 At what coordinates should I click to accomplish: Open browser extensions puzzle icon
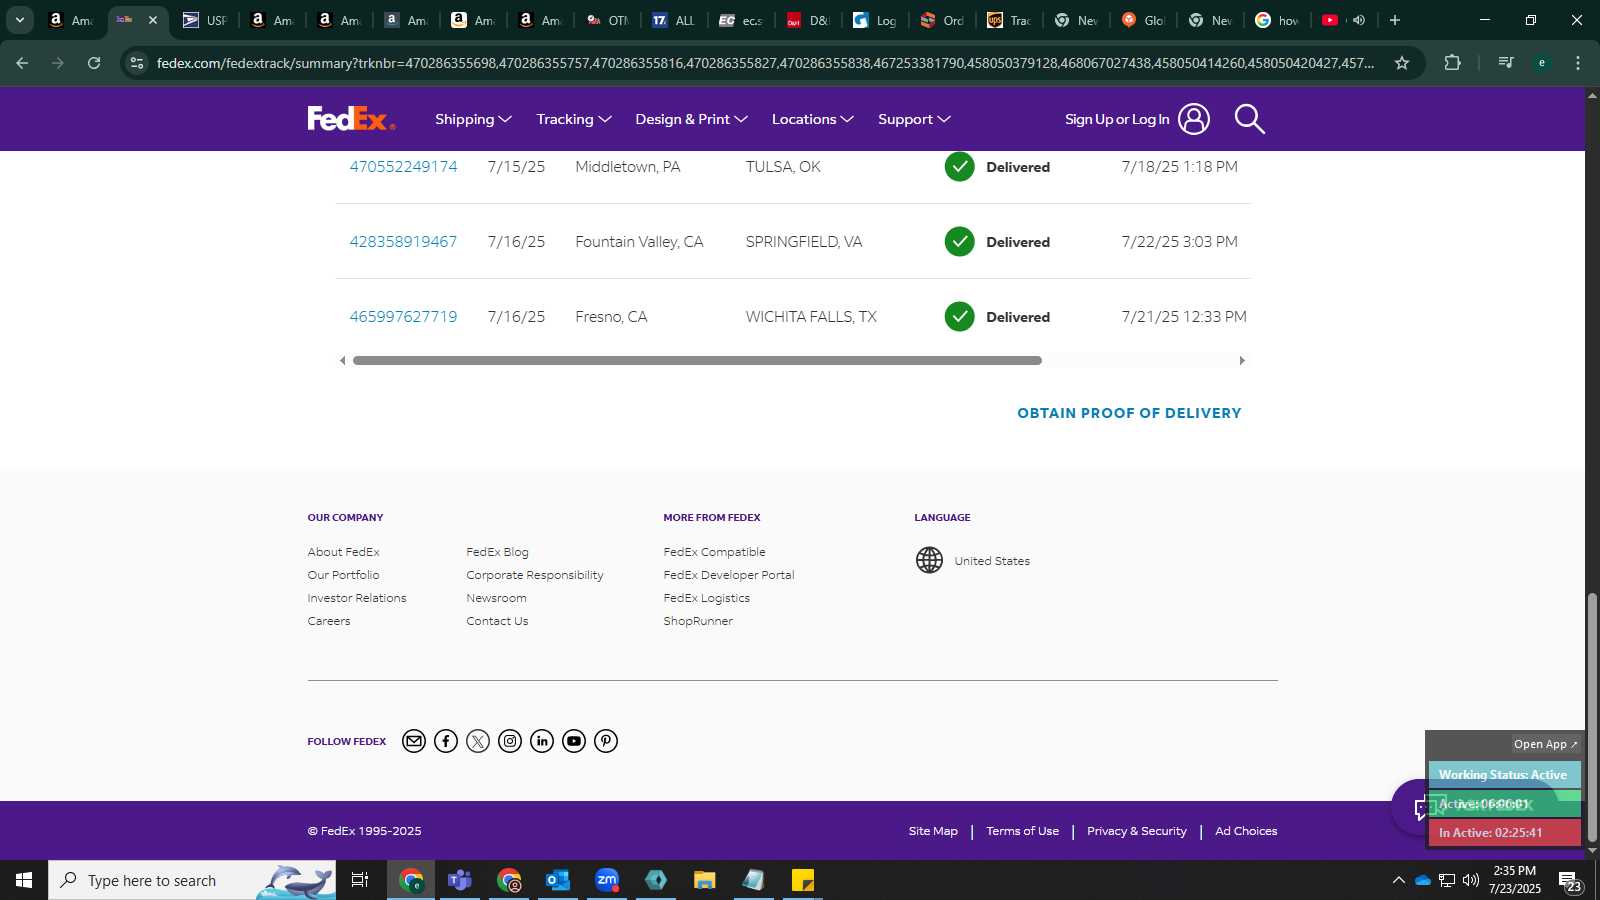tap(1452, 63)
